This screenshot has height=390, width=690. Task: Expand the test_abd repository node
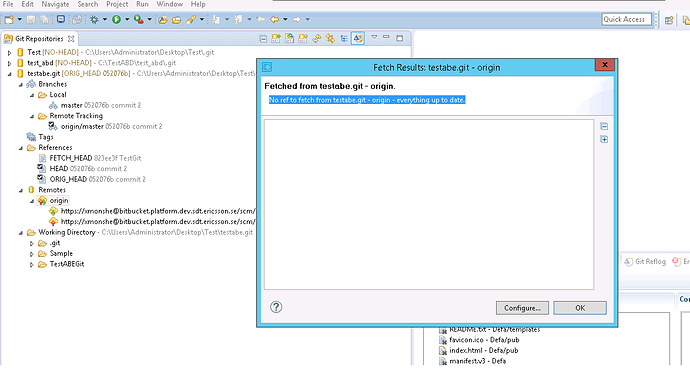[x=10, y=63]
